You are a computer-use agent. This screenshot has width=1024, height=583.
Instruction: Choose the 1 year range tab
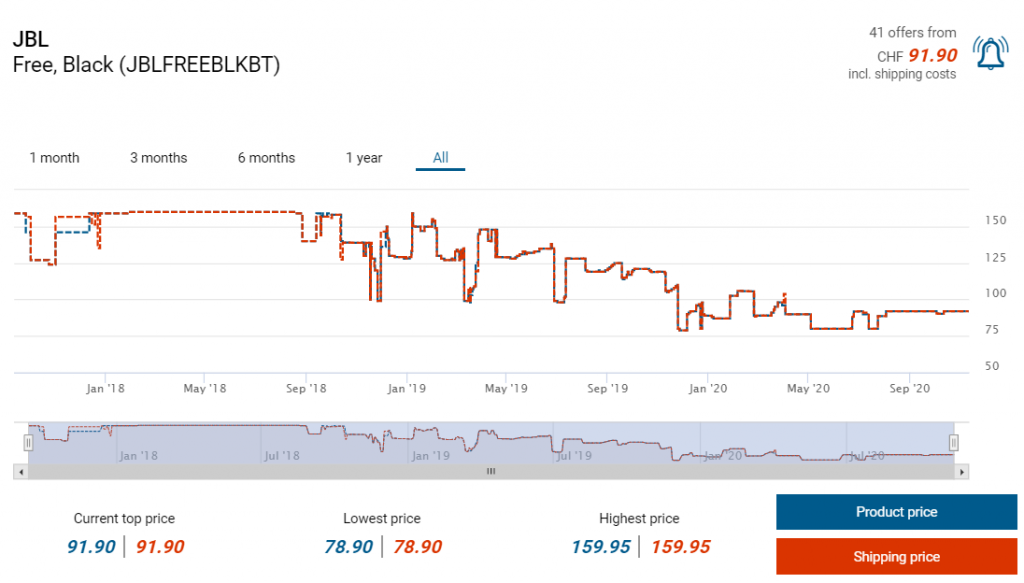click(364, 158)
